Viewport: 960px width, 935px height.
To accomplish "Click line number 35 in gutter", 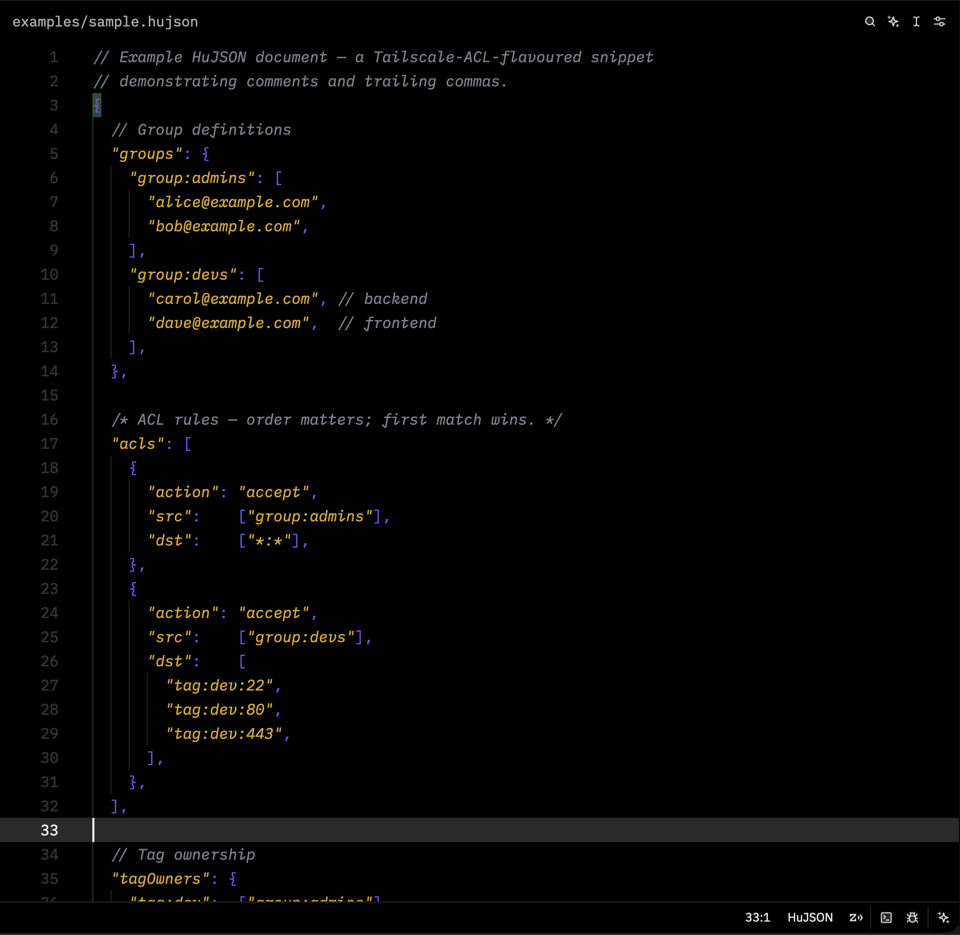I will coord(50,879).
